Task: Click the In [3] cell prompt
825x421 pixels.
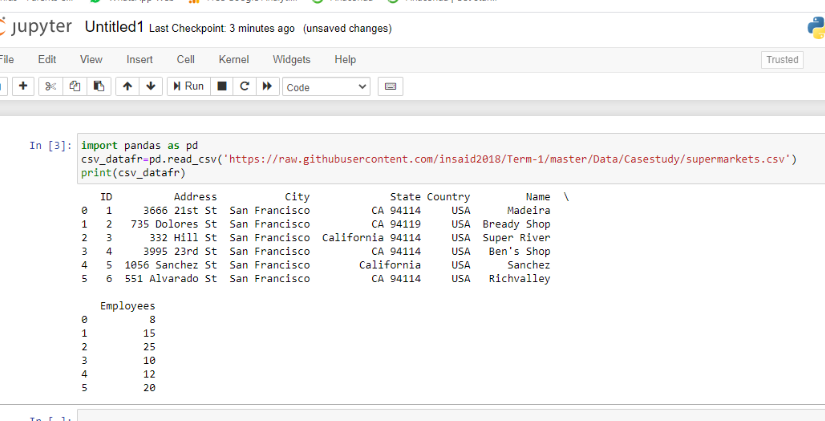Action: pos(51,146)
